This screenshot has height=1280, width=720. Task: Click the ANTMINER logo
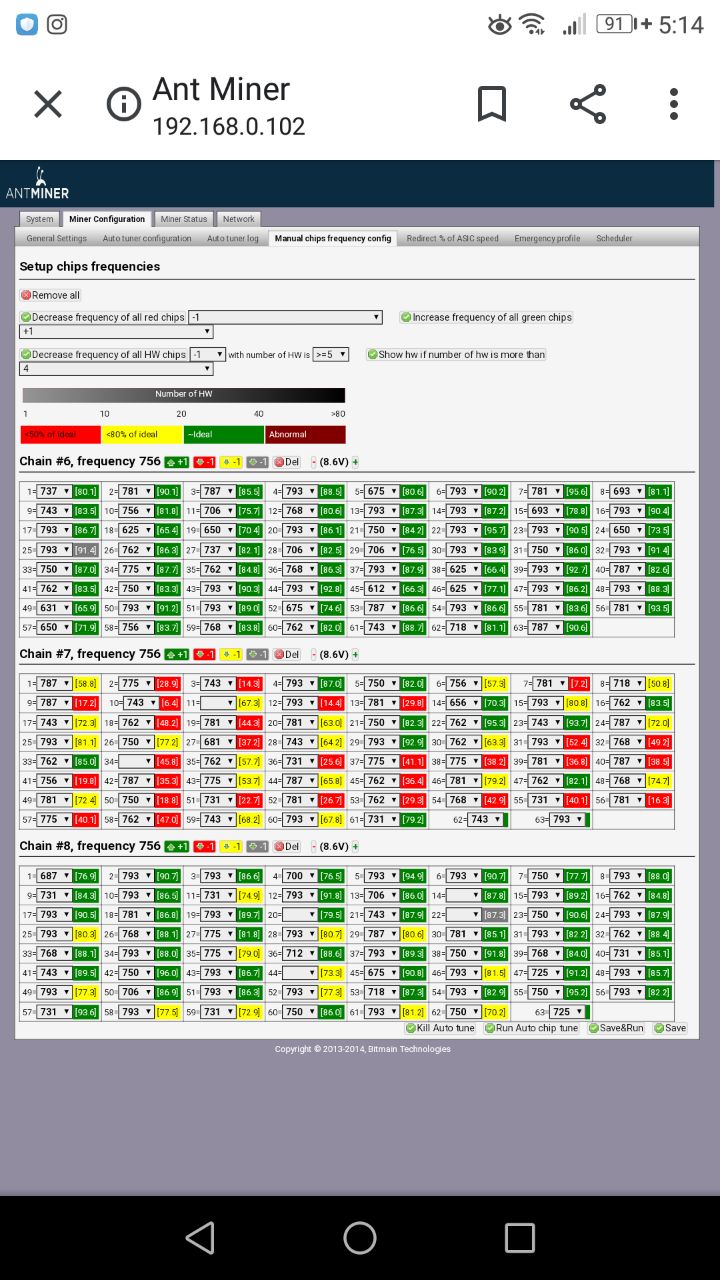(x=37, y=185)
